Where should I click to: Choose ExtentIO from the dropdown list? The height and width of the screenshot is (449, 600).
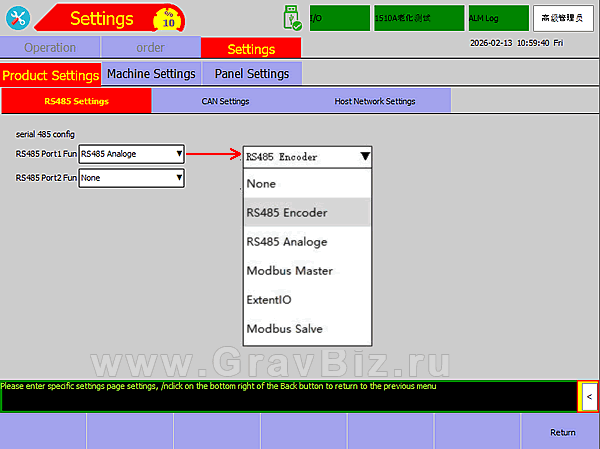click(x=268, y=300)
